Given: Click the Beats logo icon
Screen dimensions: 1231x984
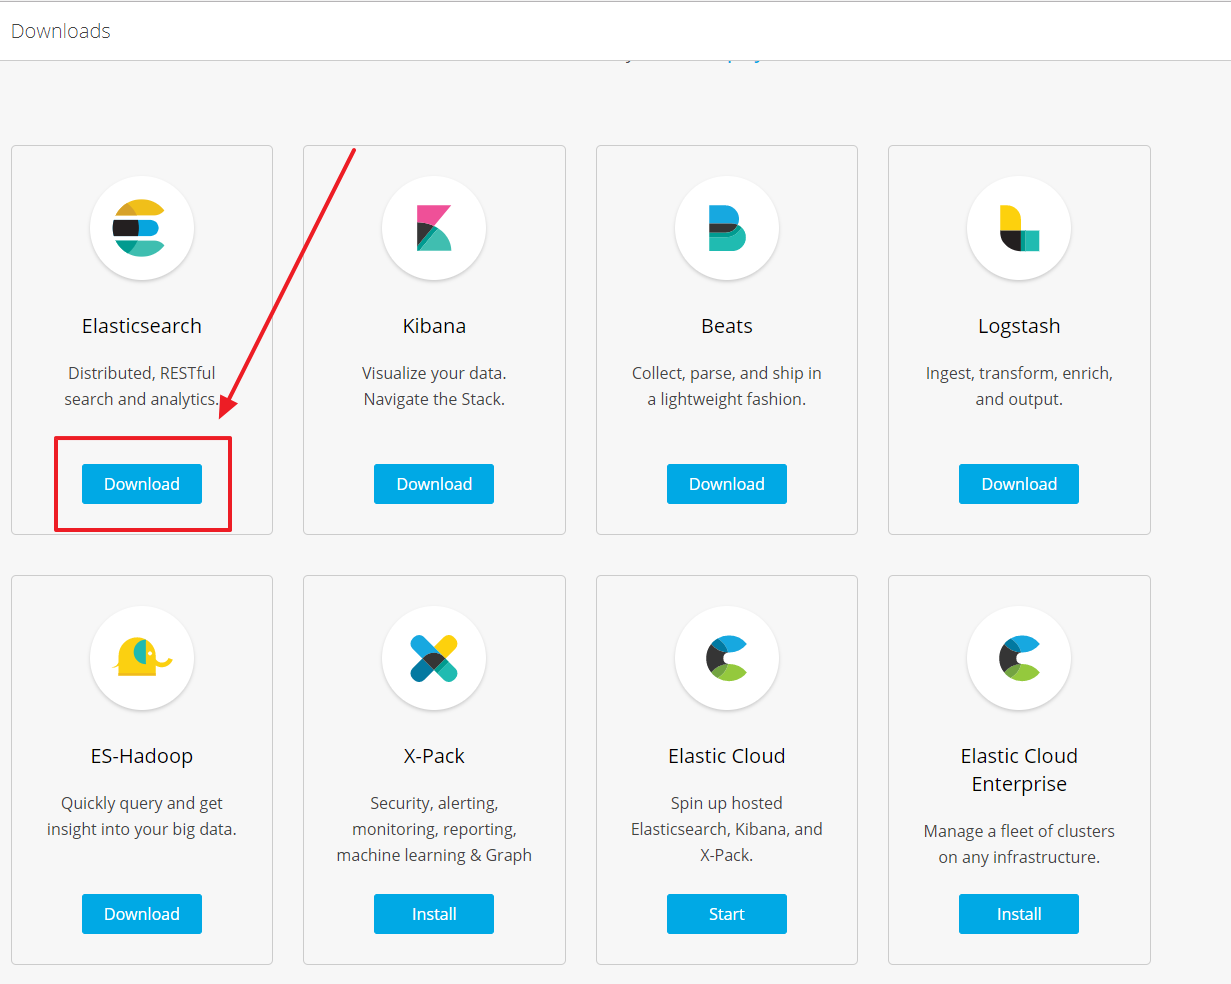Looking at the screenshot, I should coord(727,228).
